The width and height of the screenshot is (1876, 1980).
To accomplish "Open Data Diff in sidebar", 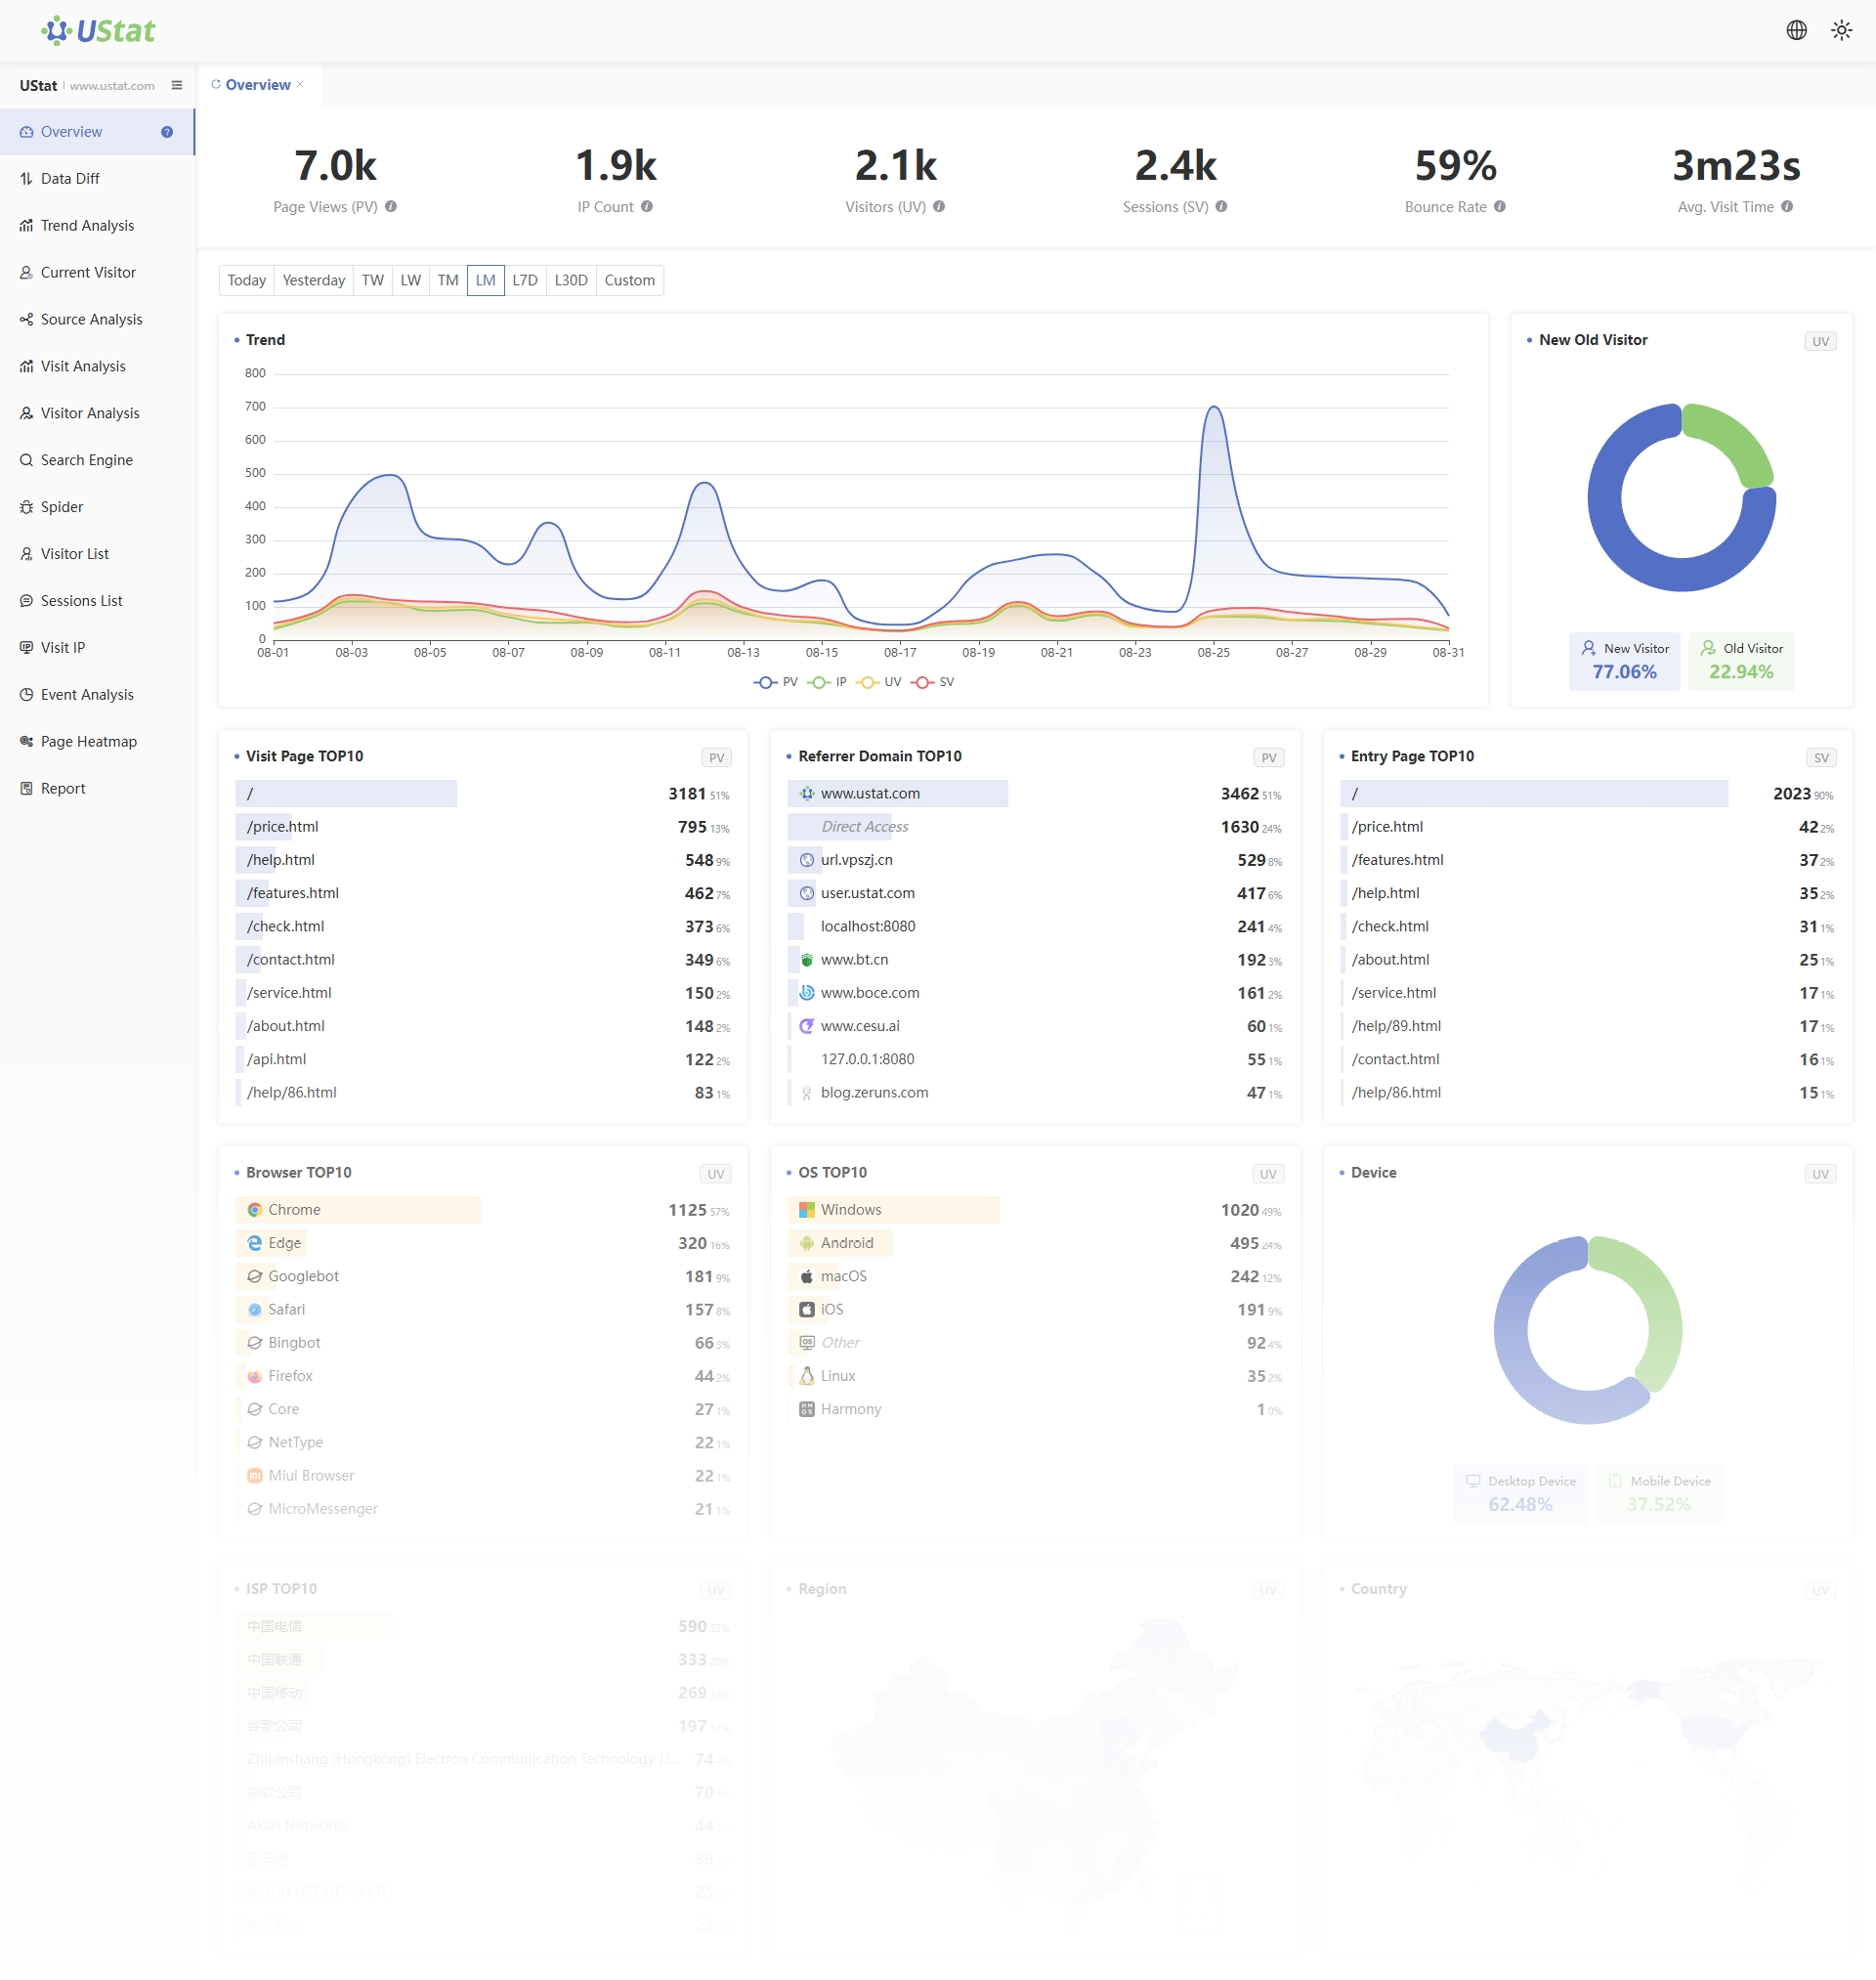I will click(70, 178).
